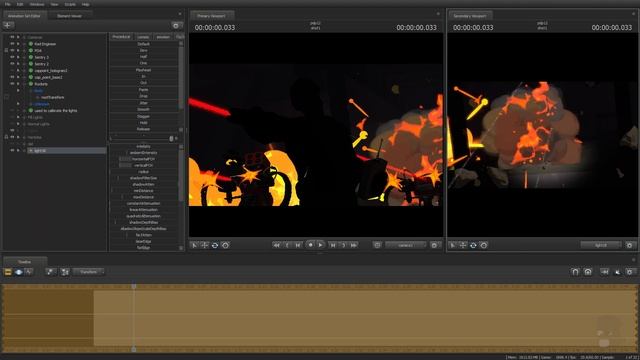Open the File menu

click(7, 4)
